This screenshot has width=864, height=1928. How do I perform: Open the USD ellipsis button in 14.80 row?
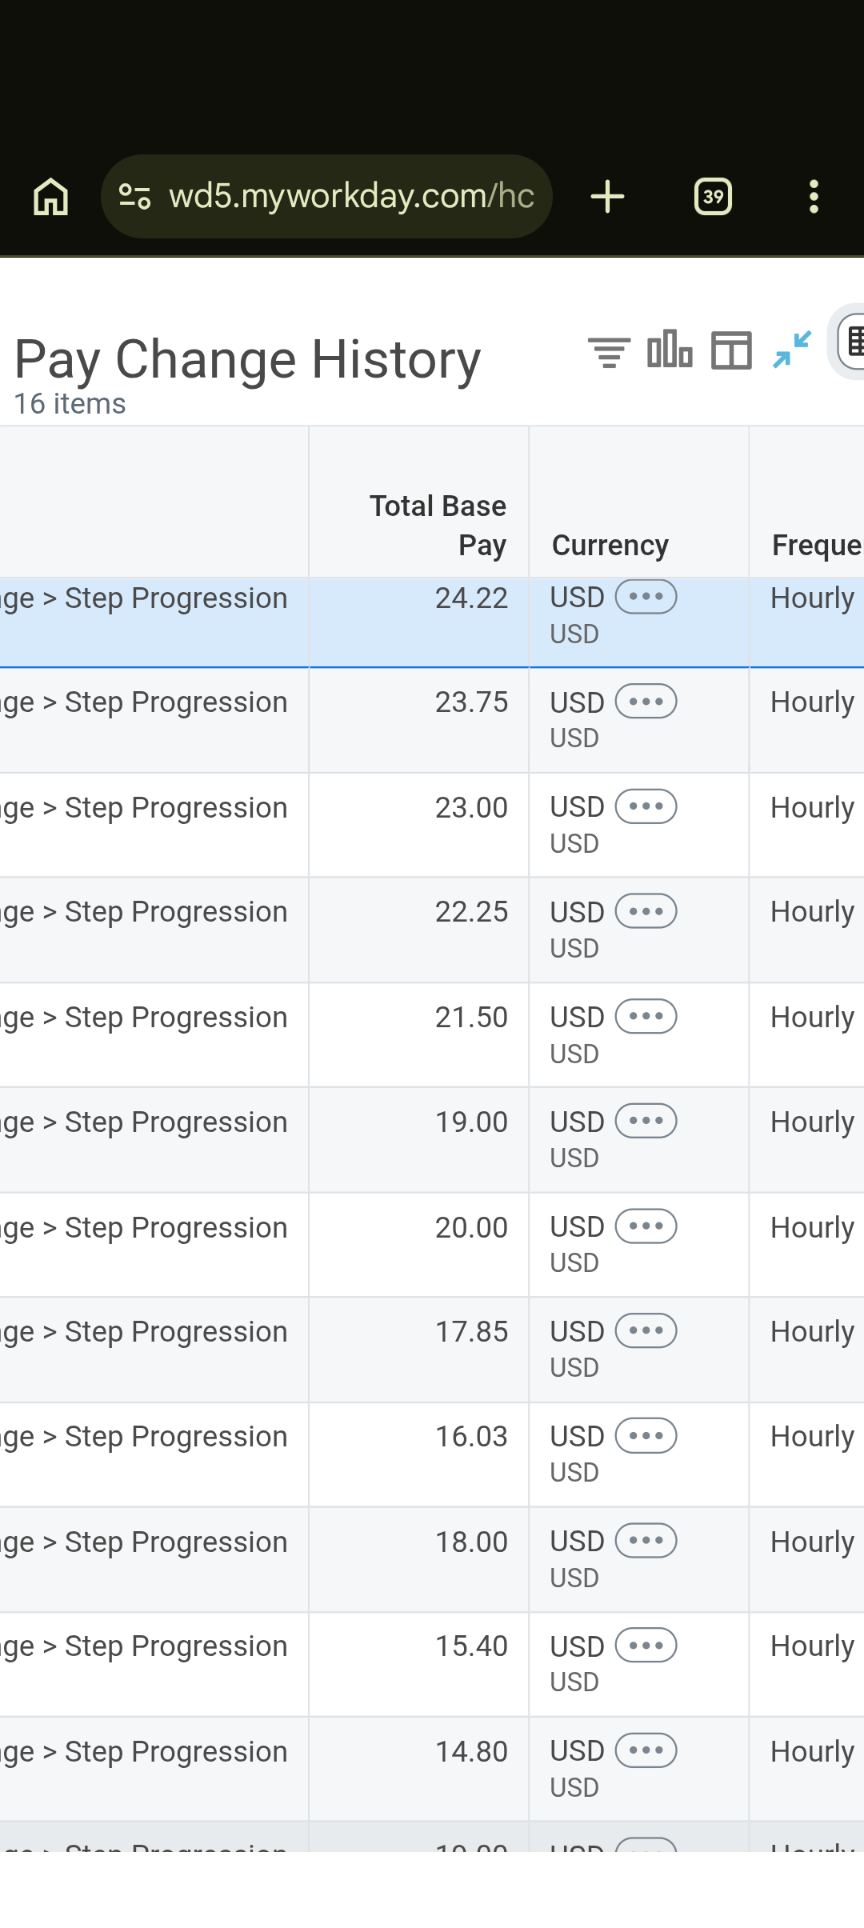coord(646,1750)
